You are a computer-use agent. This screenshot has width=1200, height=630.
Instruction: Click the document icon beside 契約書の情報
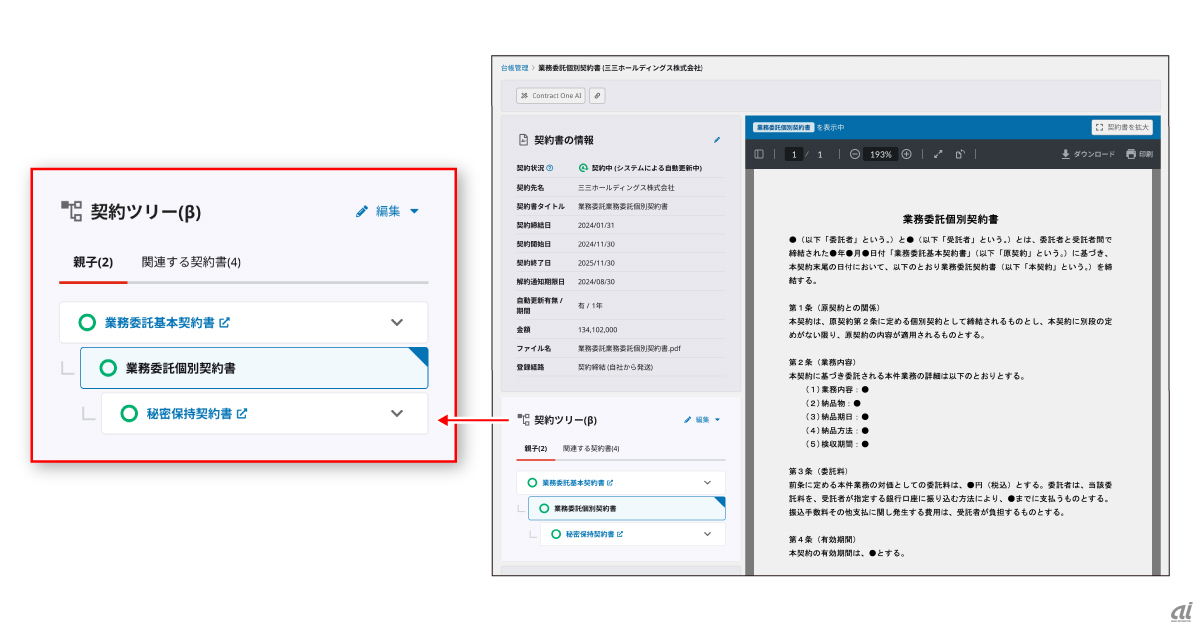[522, 140]
